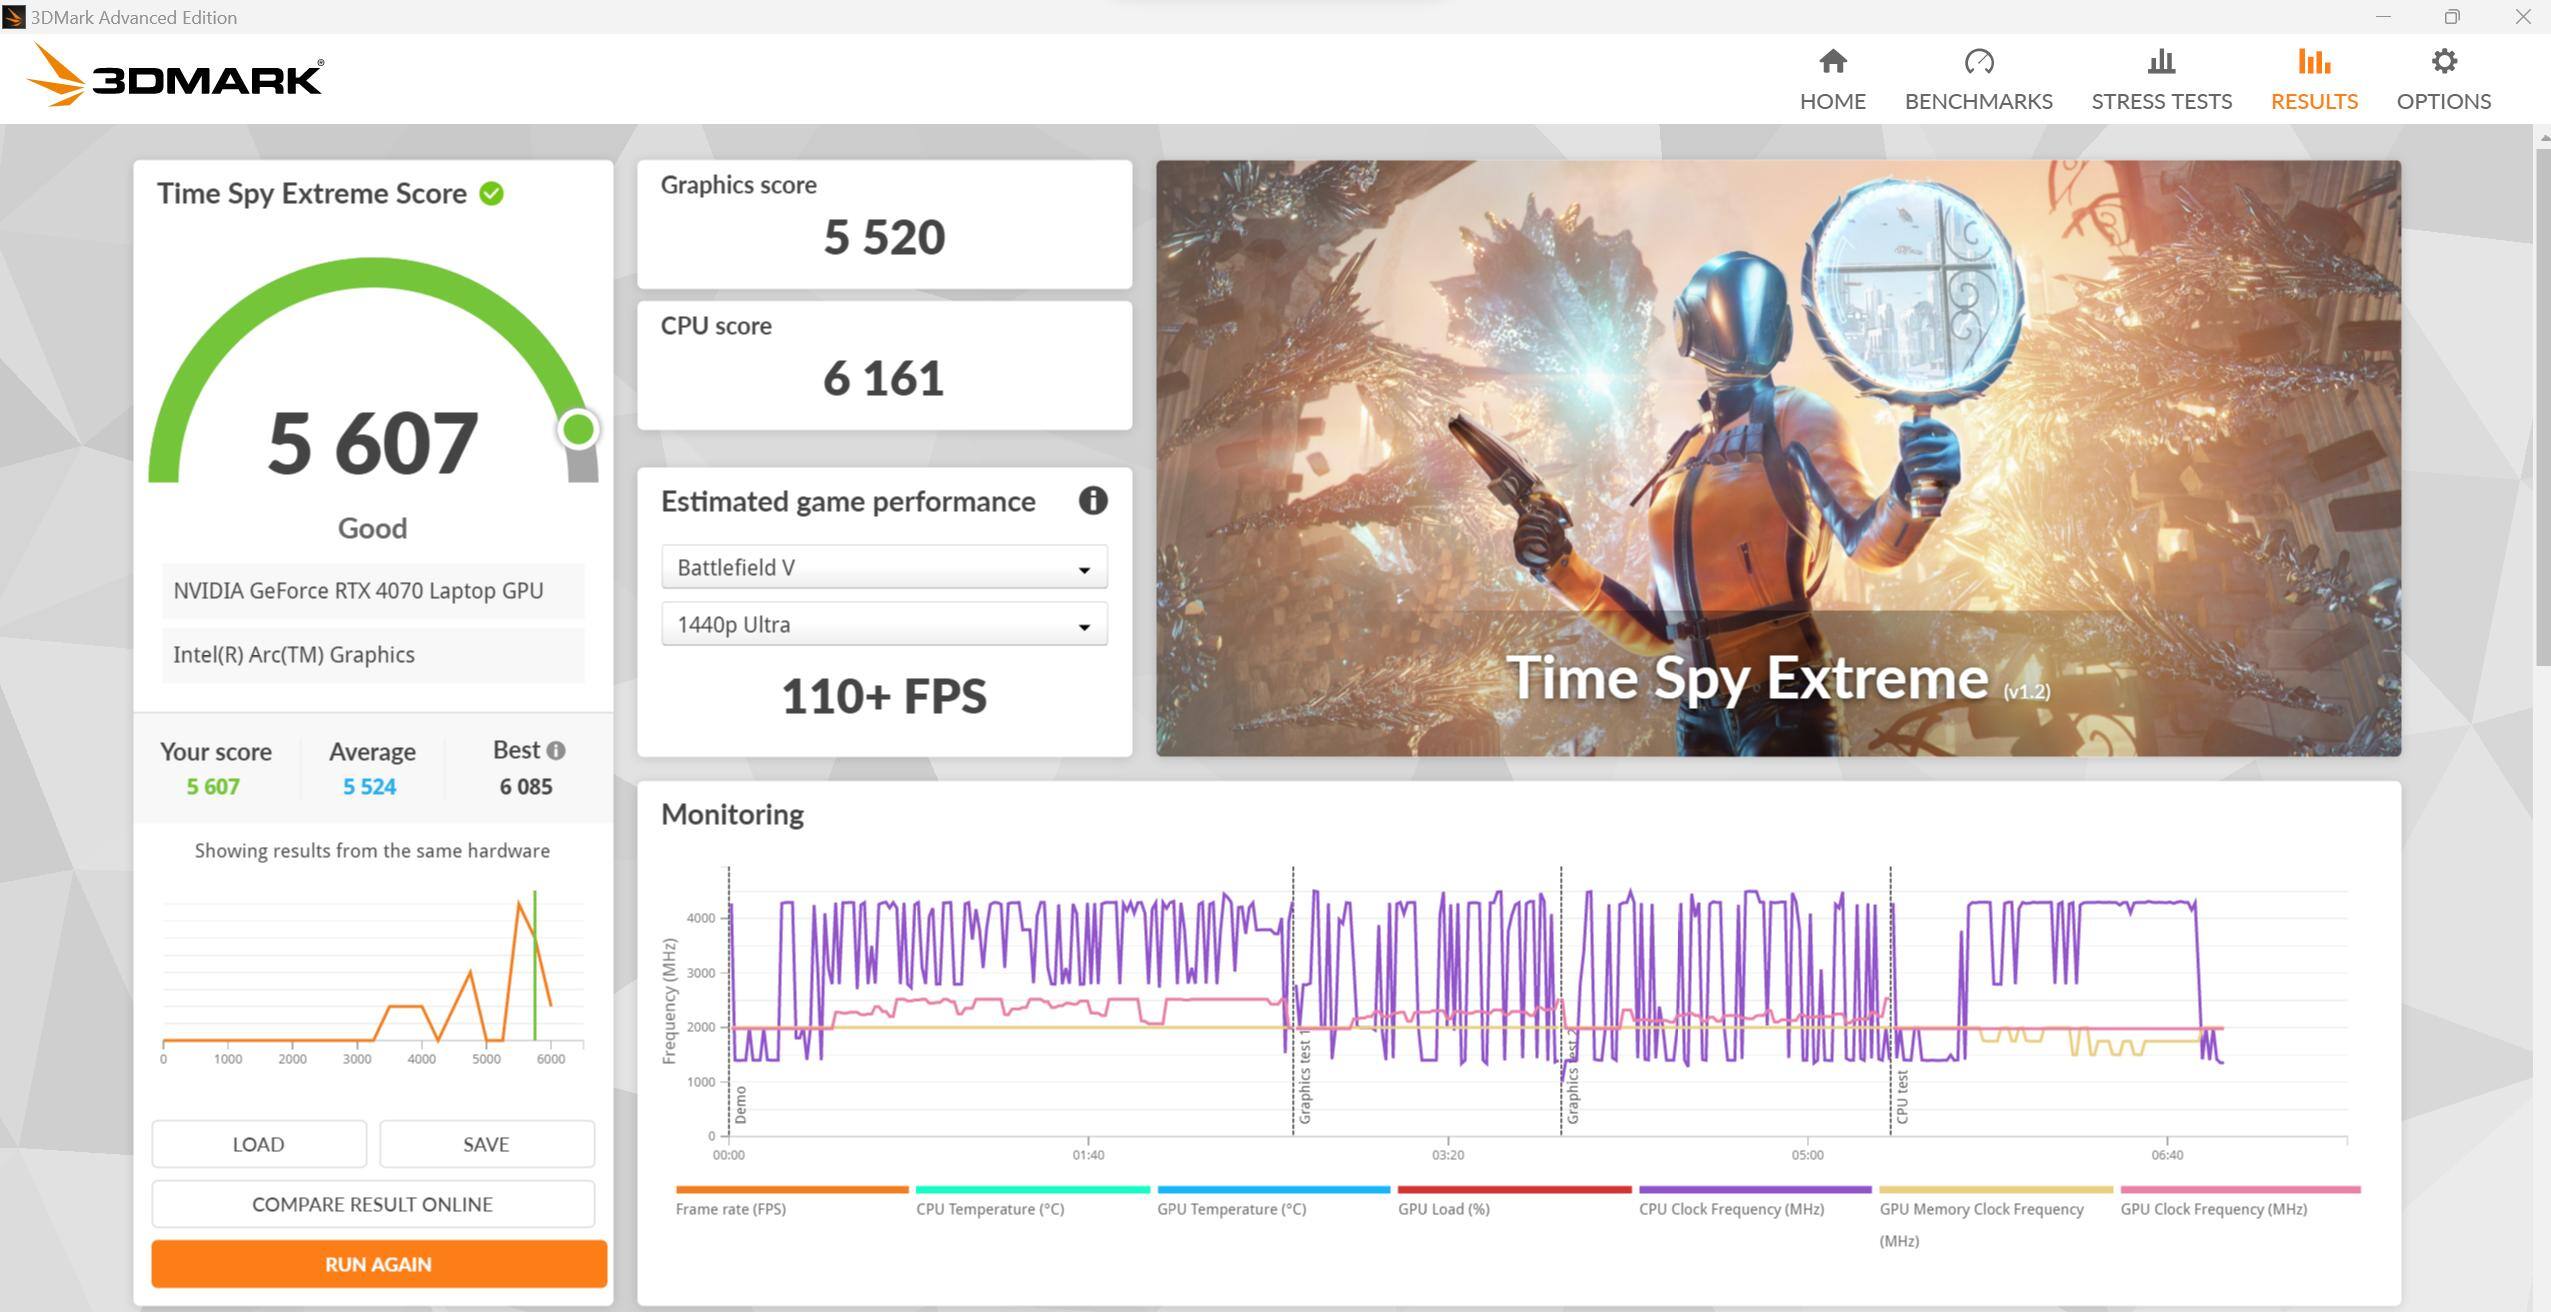Open the 1440p Ultra resolution dropdown
Screen dimensions: 2551x1312
coord(883,625)
